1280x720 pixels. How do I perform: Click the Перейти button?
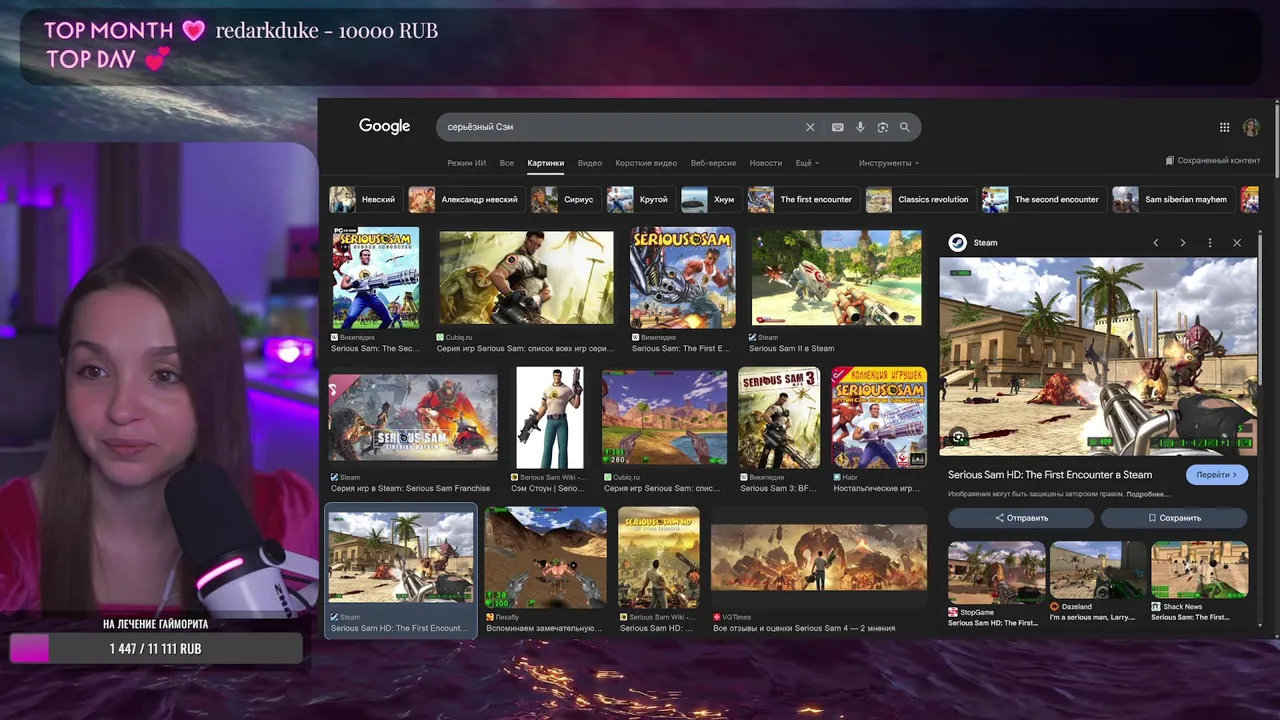pos(1217,475)
